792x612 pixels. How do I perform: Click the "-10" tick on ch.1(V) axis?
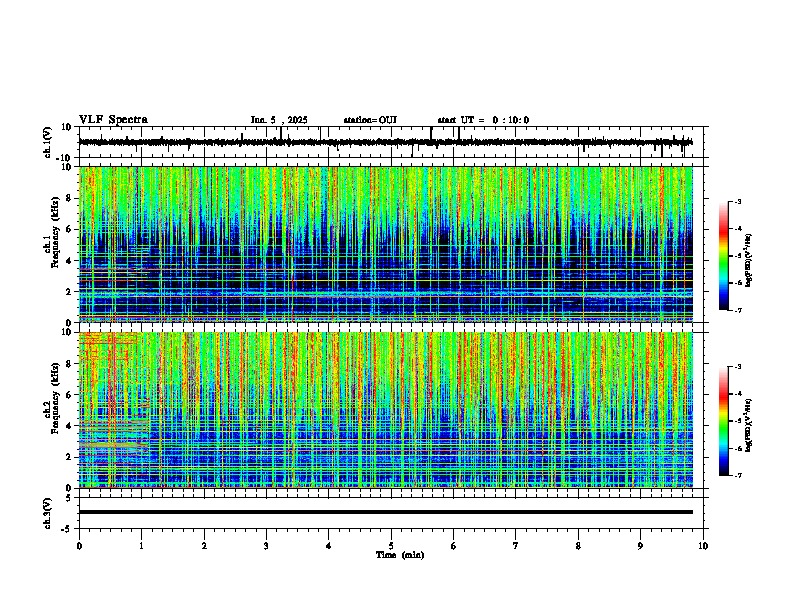tap(64, 158)
